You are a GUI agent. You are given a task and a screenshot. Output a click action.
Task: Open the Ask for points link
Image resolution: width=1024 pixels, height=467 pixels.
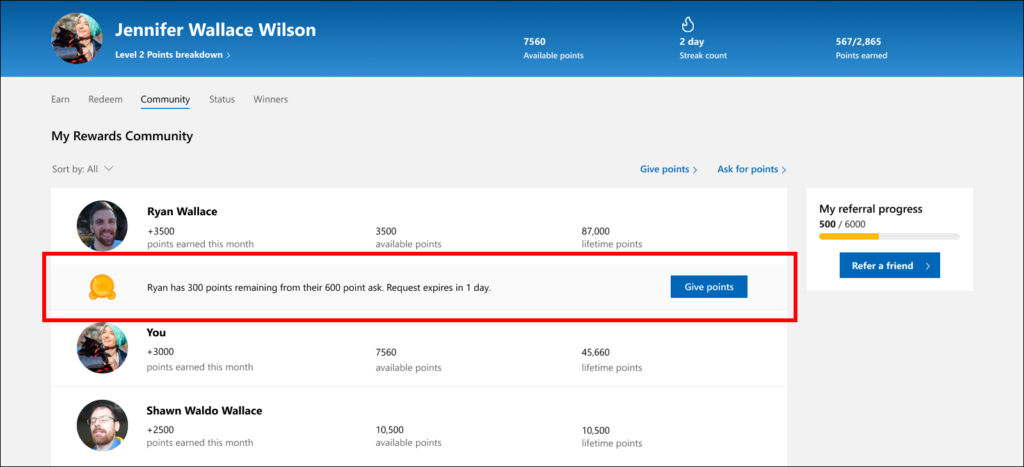point(752,169)
